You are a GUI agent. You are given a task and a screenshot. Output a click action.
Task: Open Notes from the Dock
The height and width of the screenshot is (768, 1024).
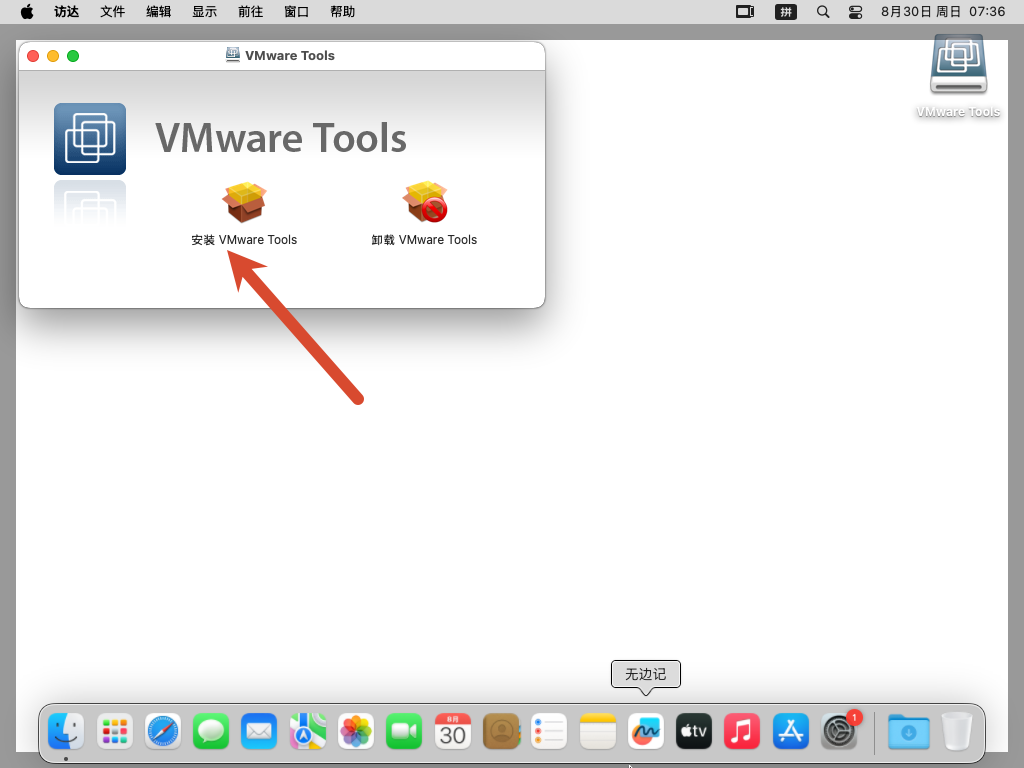tap(598, 731)
